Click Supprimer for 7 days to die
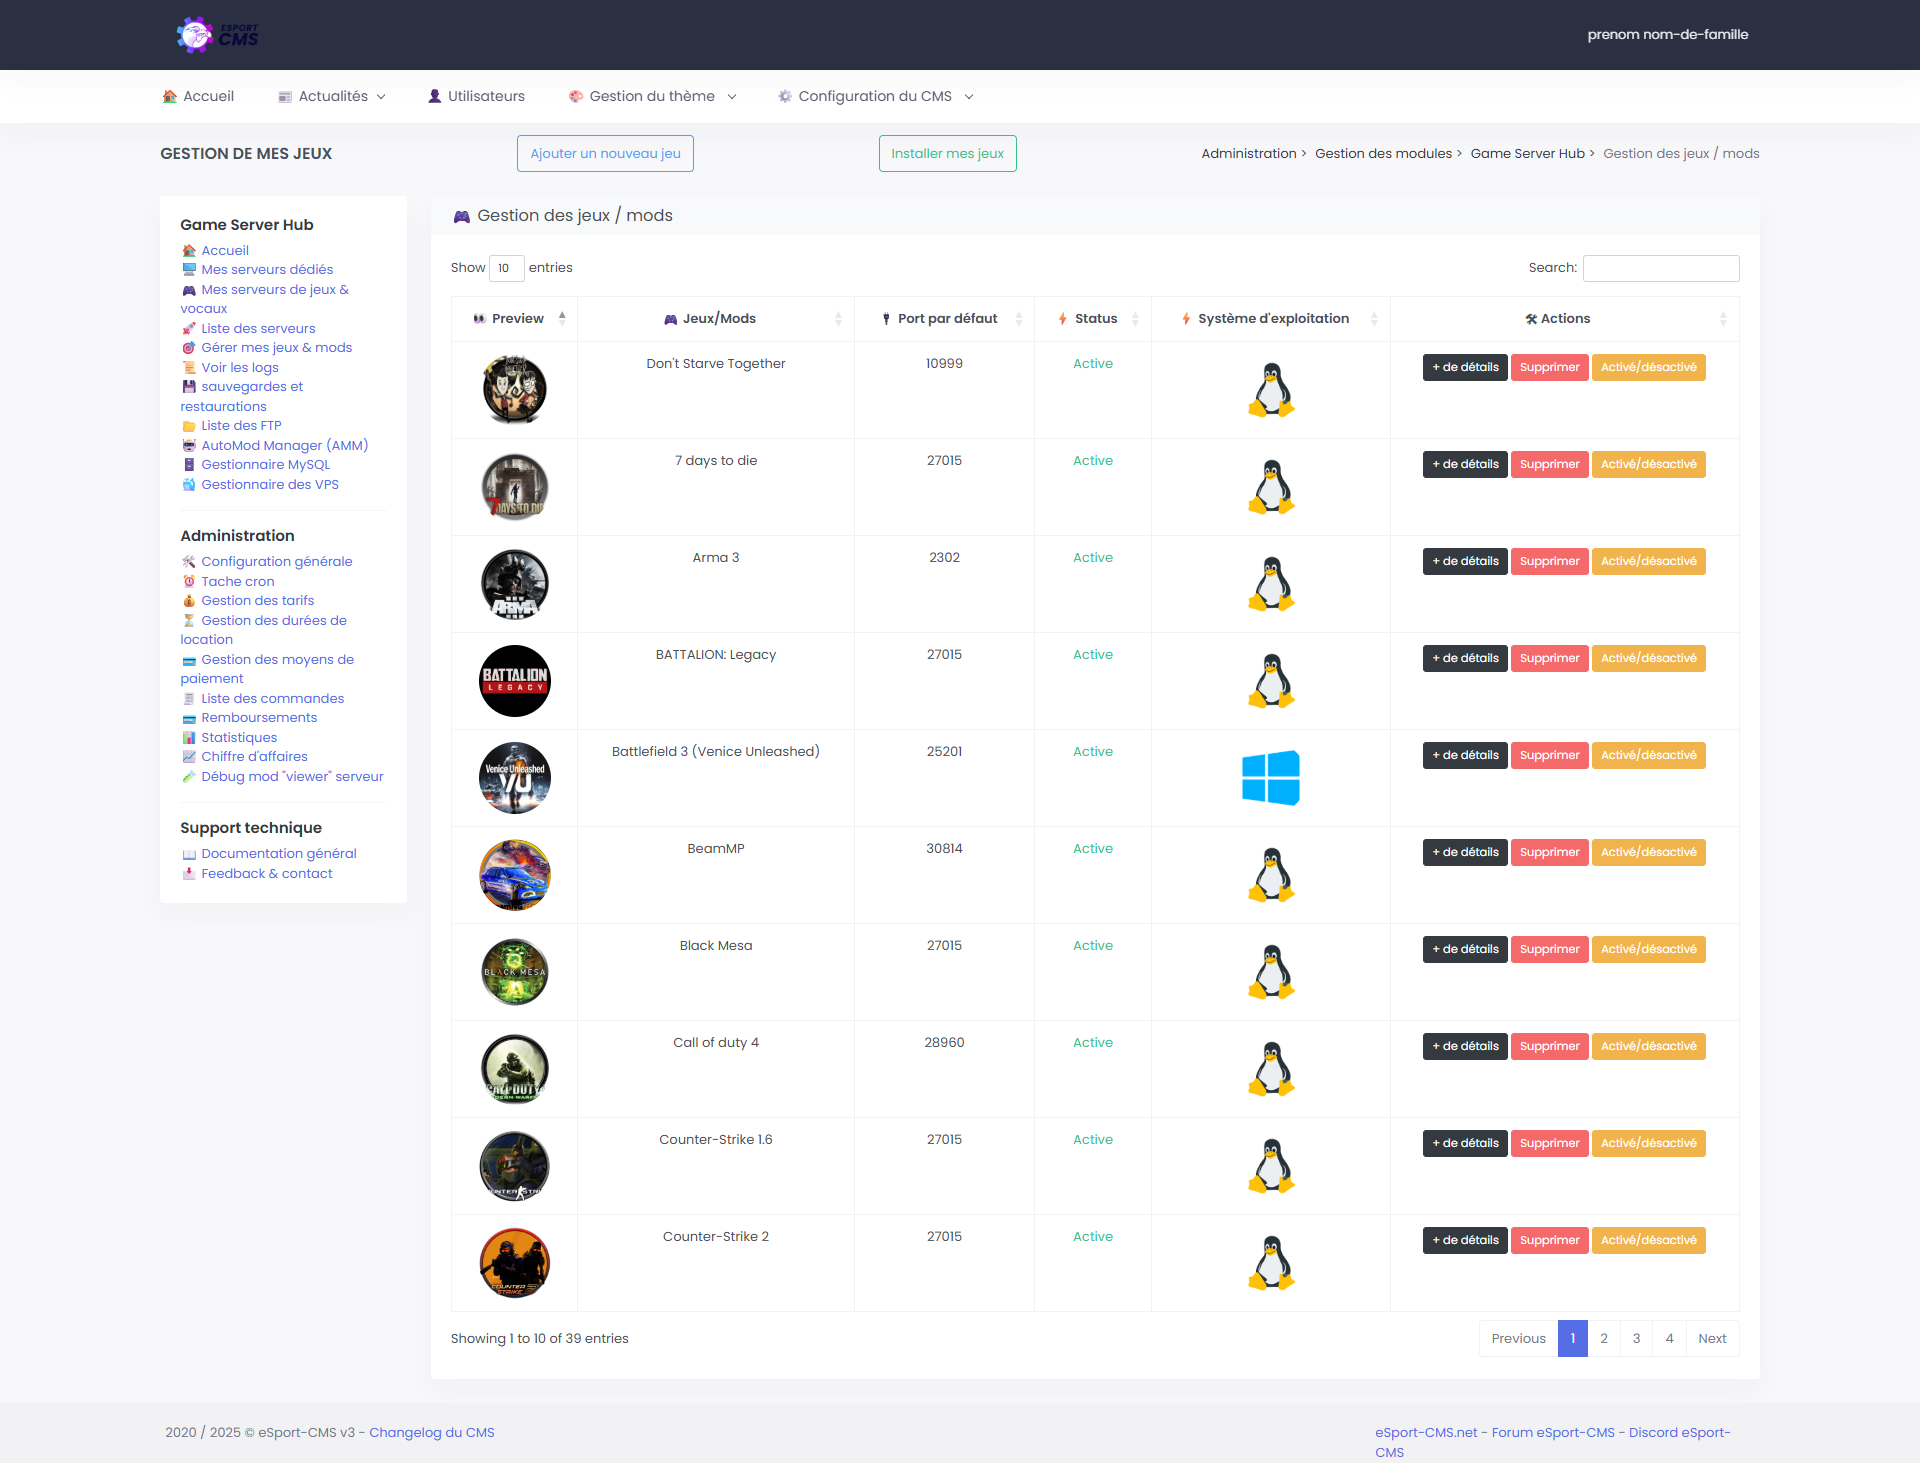 point(1549,464)
